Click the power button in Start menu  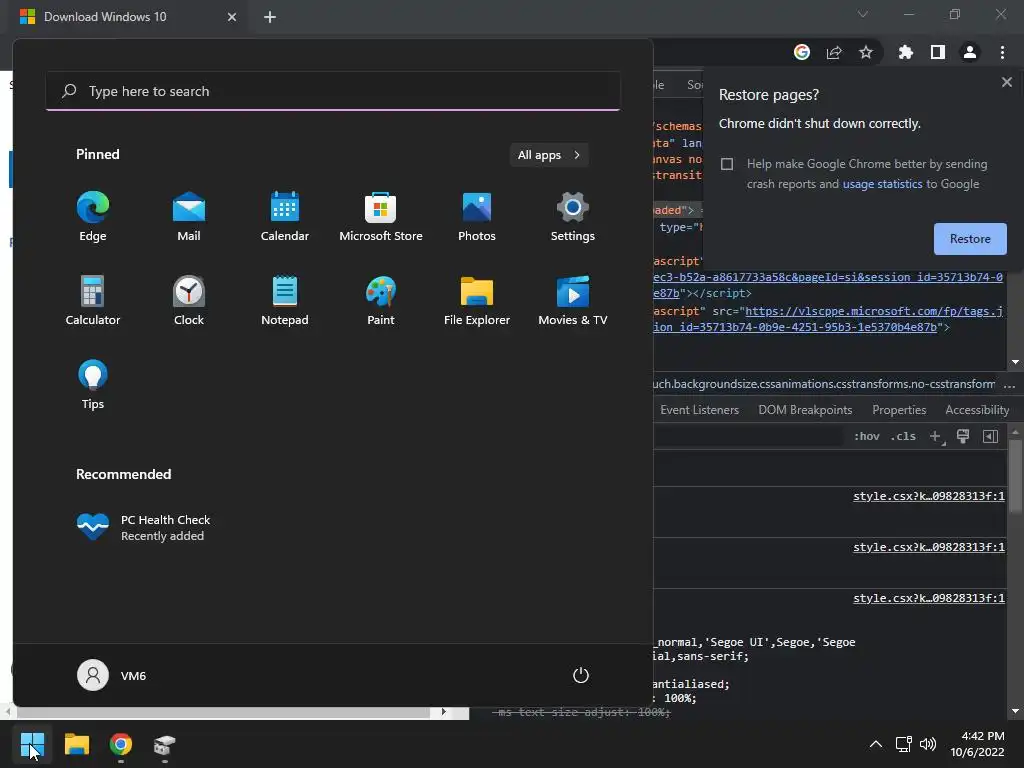tap(581, 675)
